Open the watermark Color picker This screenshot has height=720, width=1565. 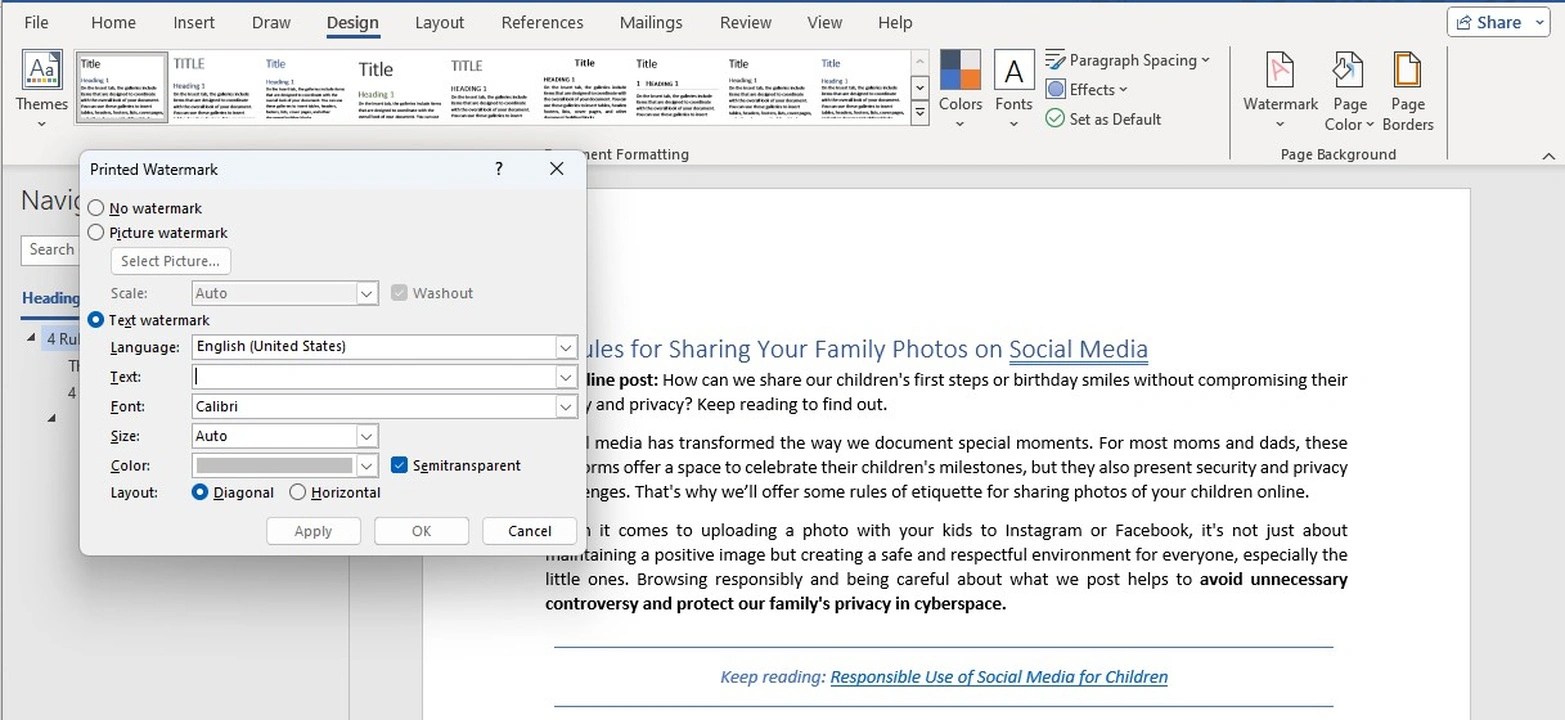367,465
